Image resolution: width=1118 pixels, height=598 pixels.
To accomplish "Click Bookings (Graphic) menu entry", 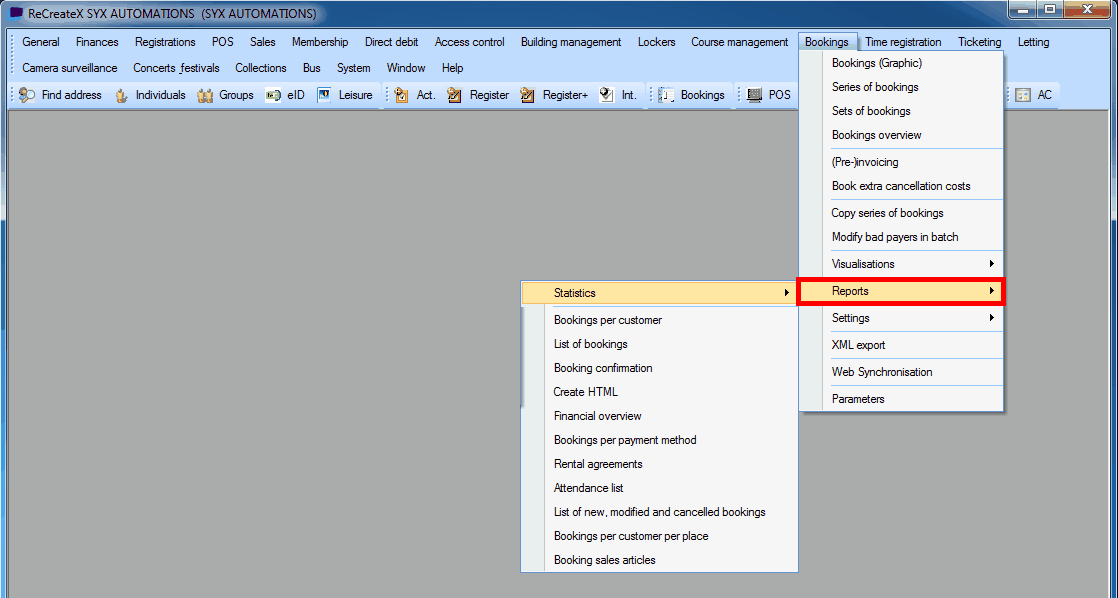I will pyautogui.click(x=876, y=63).
